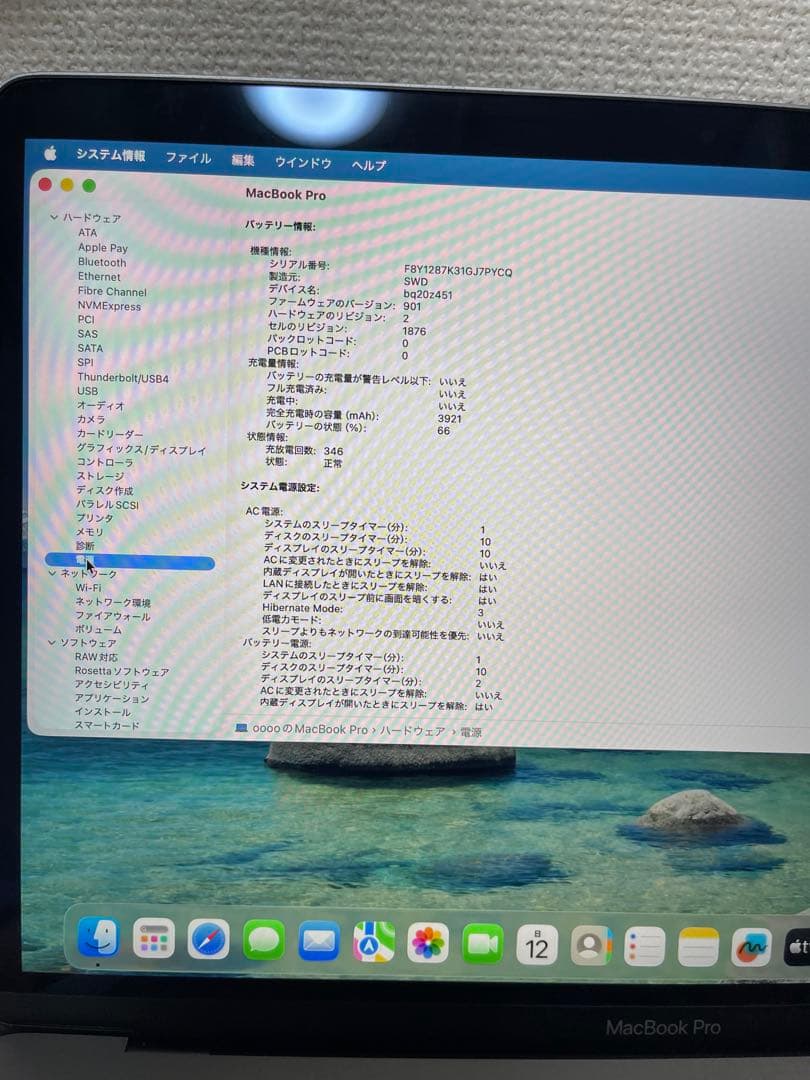Select コントローラ in sidebar
This screenshot has height=1080, width=810.
pyautogui.click(x=105, y=461)
